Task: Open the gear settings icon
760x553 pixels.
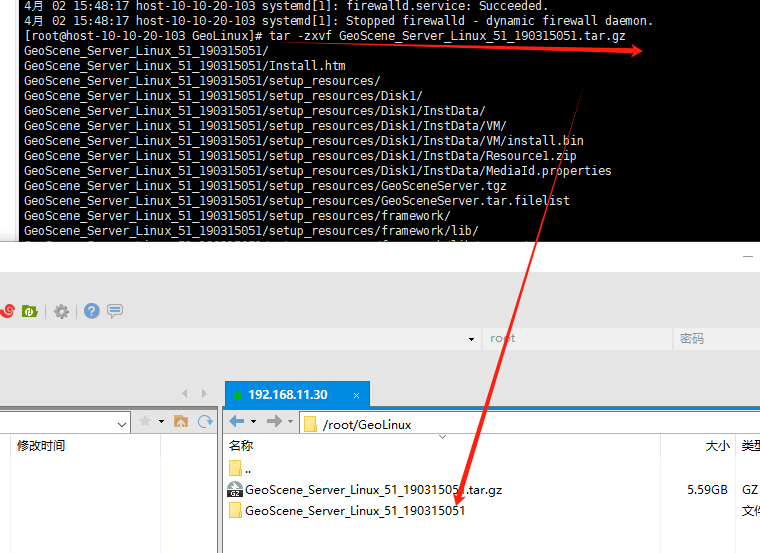Action: pyautogui.click(x=61, y=311)
